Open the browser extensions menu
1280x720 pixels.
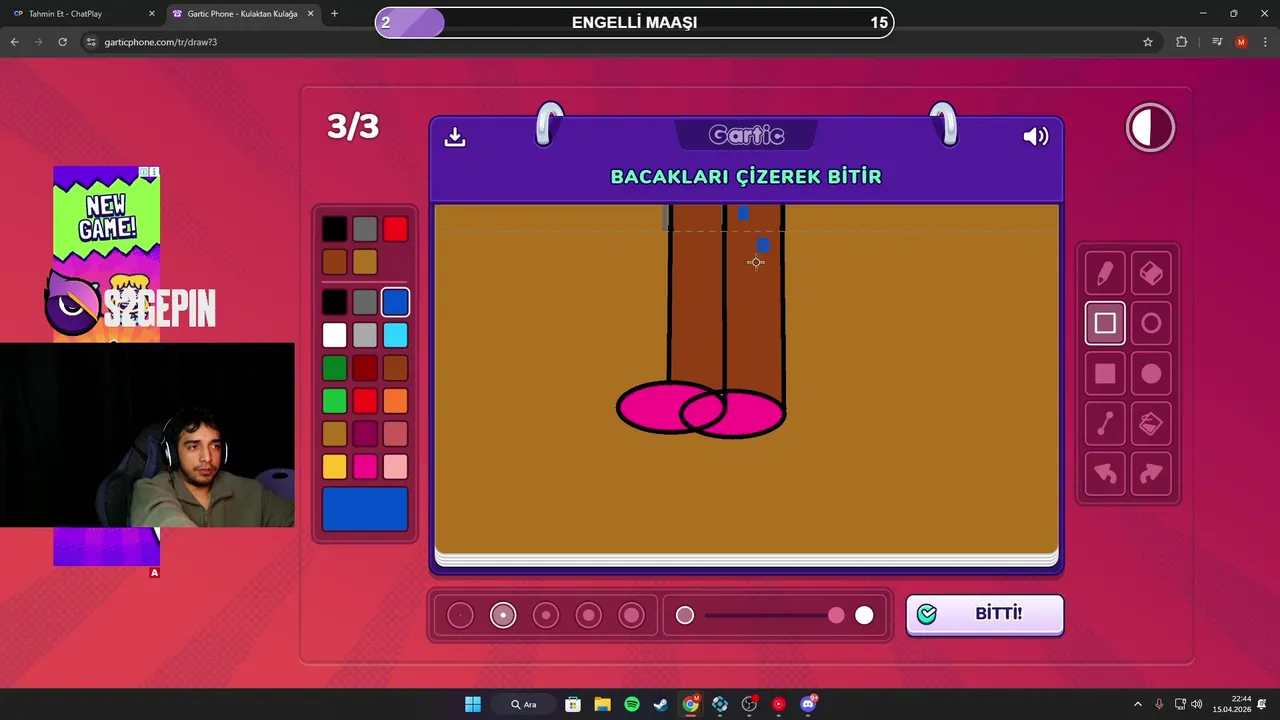click(1182, 42)
